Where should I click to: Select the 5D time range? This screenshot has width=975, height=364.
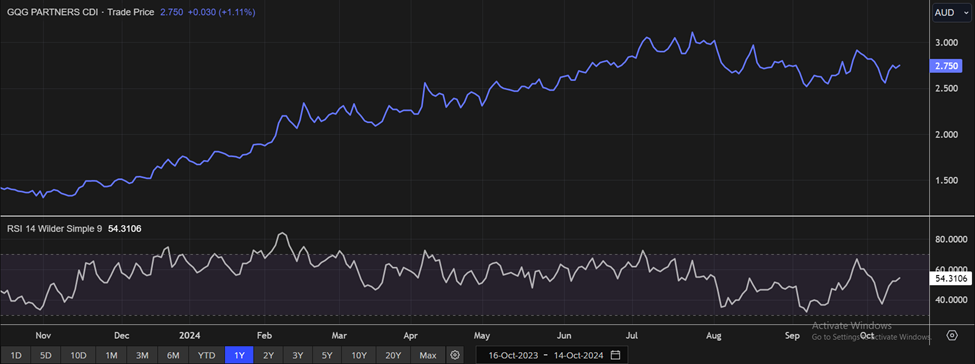coord(47,355)
